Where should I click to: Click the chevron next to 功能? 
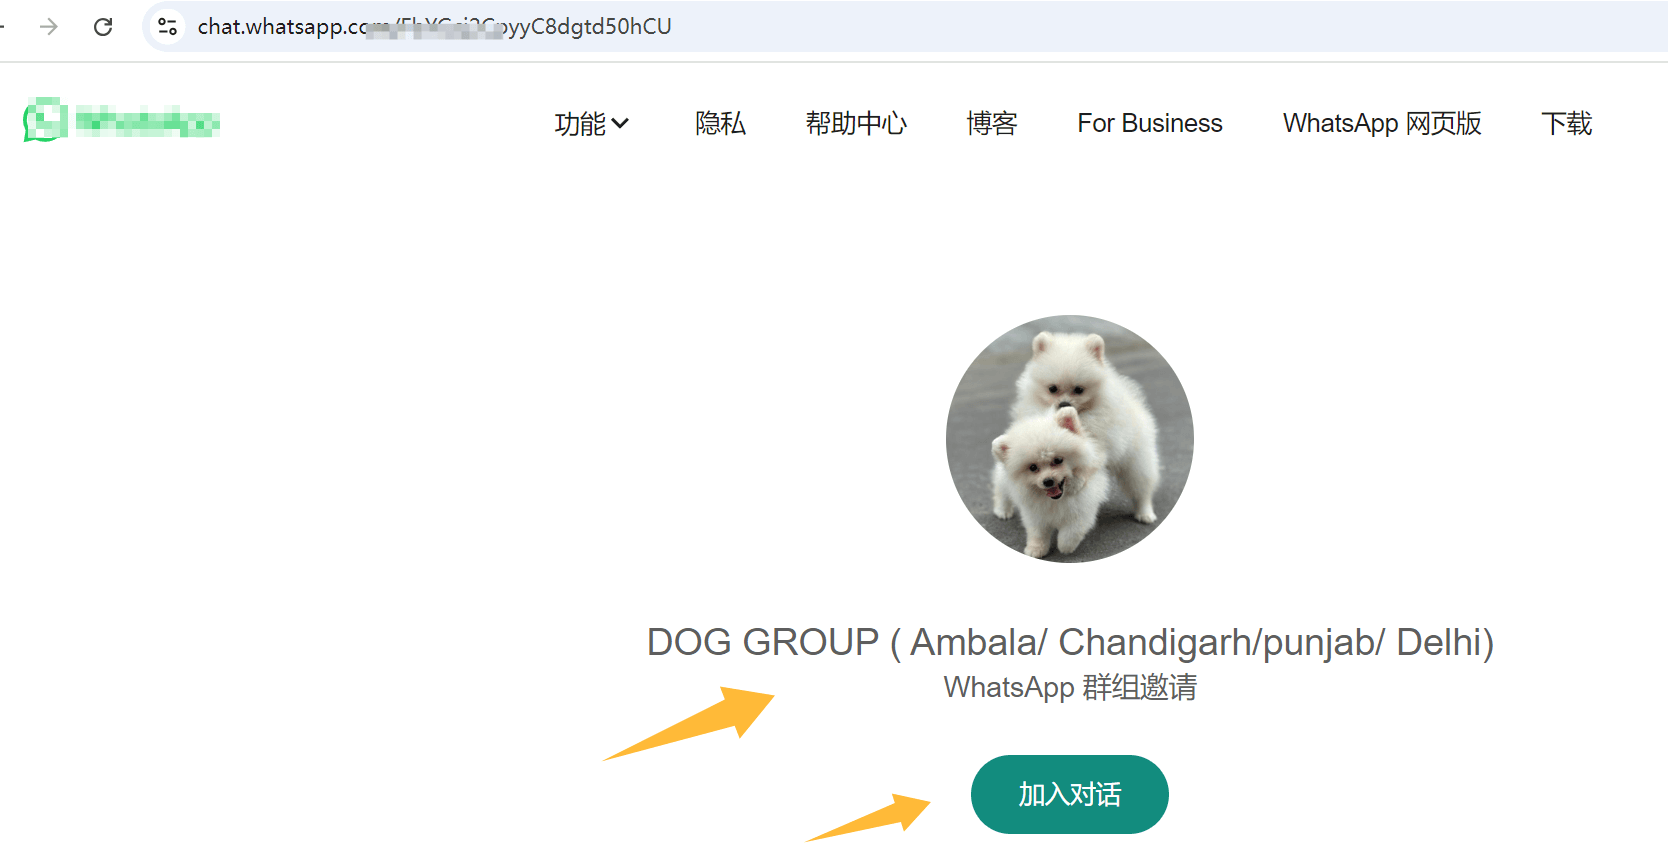tap(620, 124)
